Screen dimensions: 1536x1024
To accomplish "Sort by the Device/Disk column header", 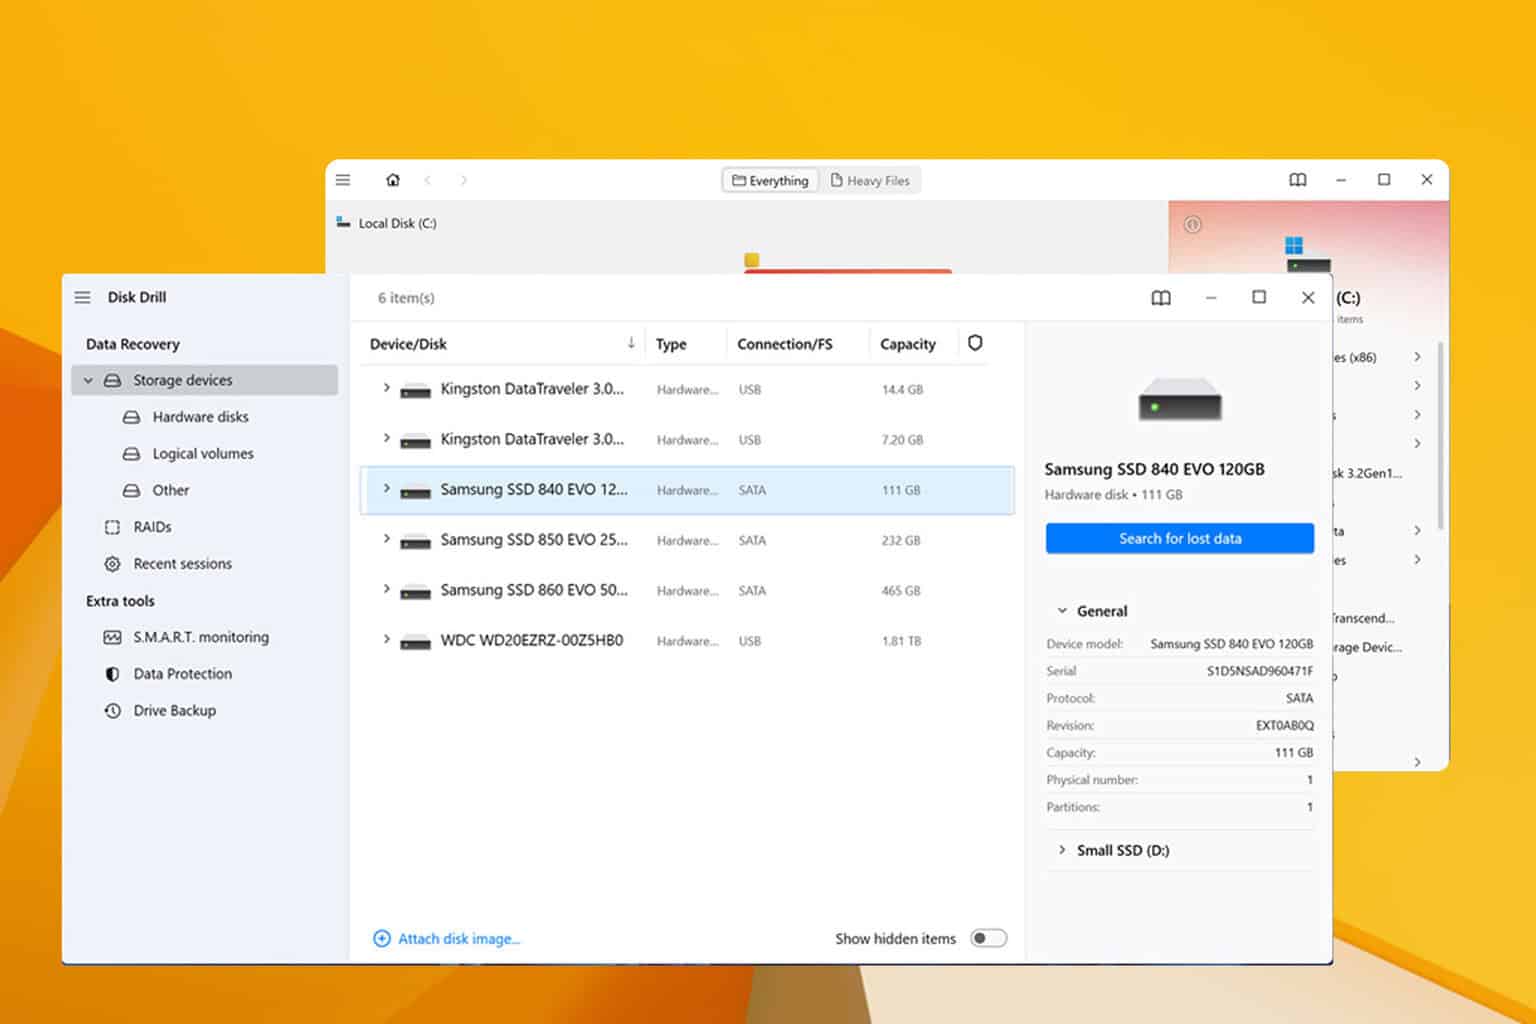I will (x=407, y=343).
